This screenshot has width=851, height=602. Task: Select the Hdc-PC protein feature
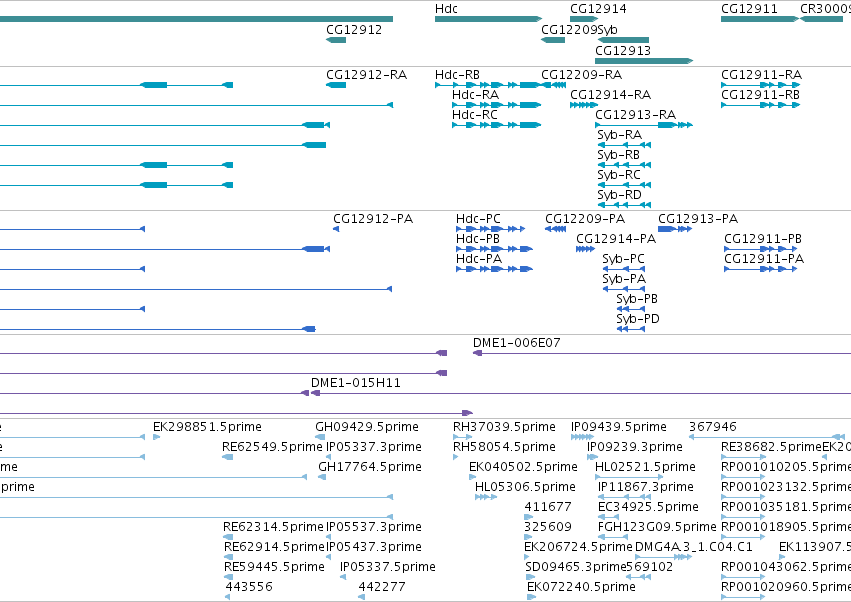491,229
